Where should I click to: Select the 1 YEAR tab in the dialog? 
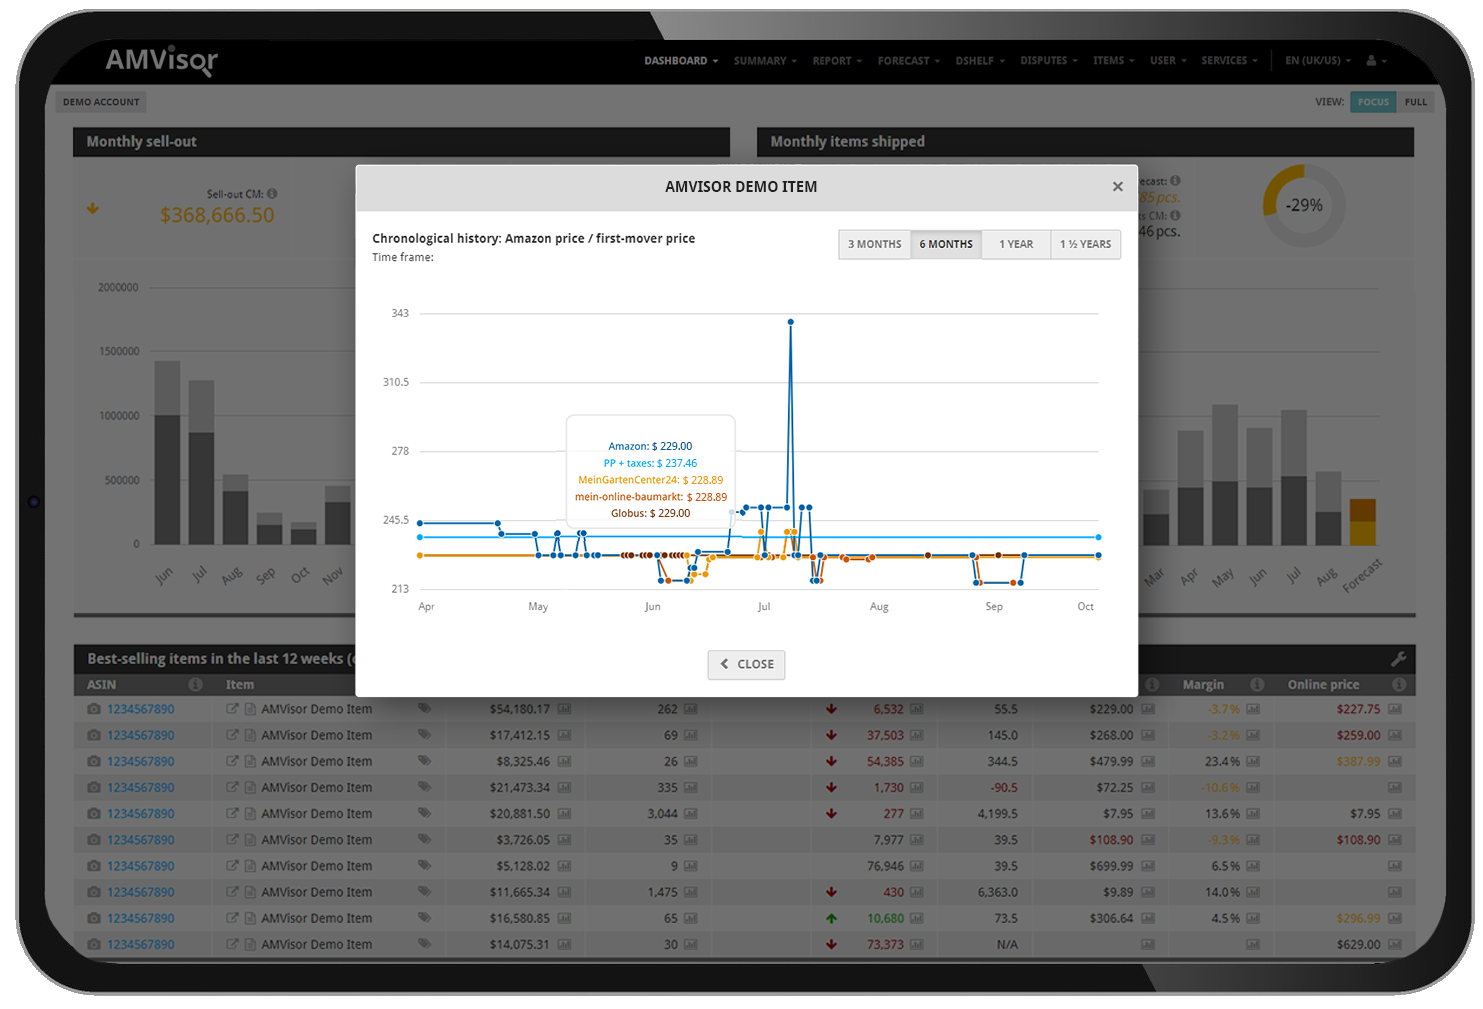point(1016,244)
